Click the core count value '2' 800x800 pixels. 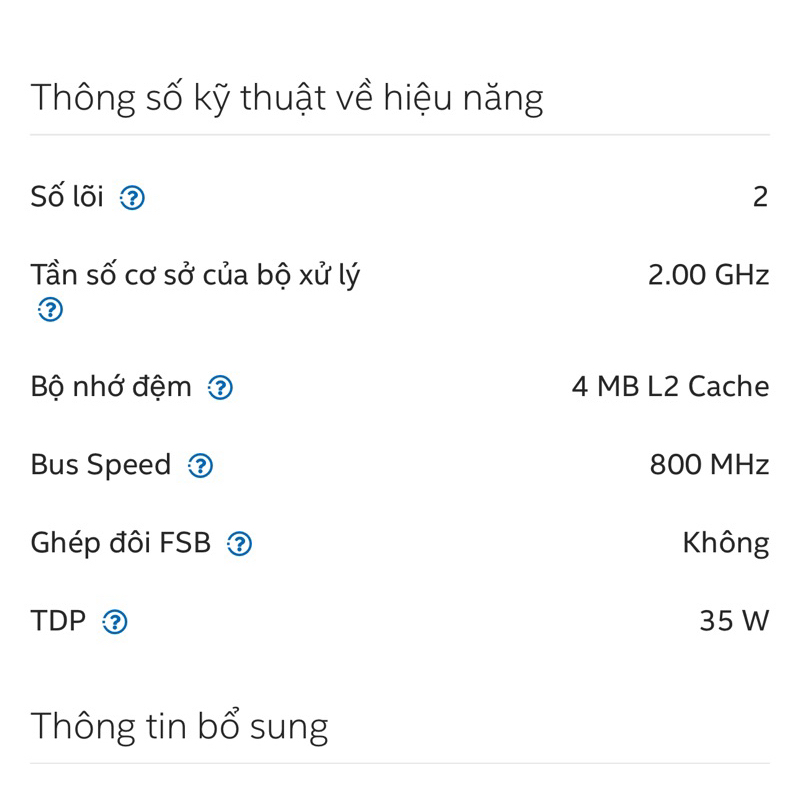click(760, 197)
